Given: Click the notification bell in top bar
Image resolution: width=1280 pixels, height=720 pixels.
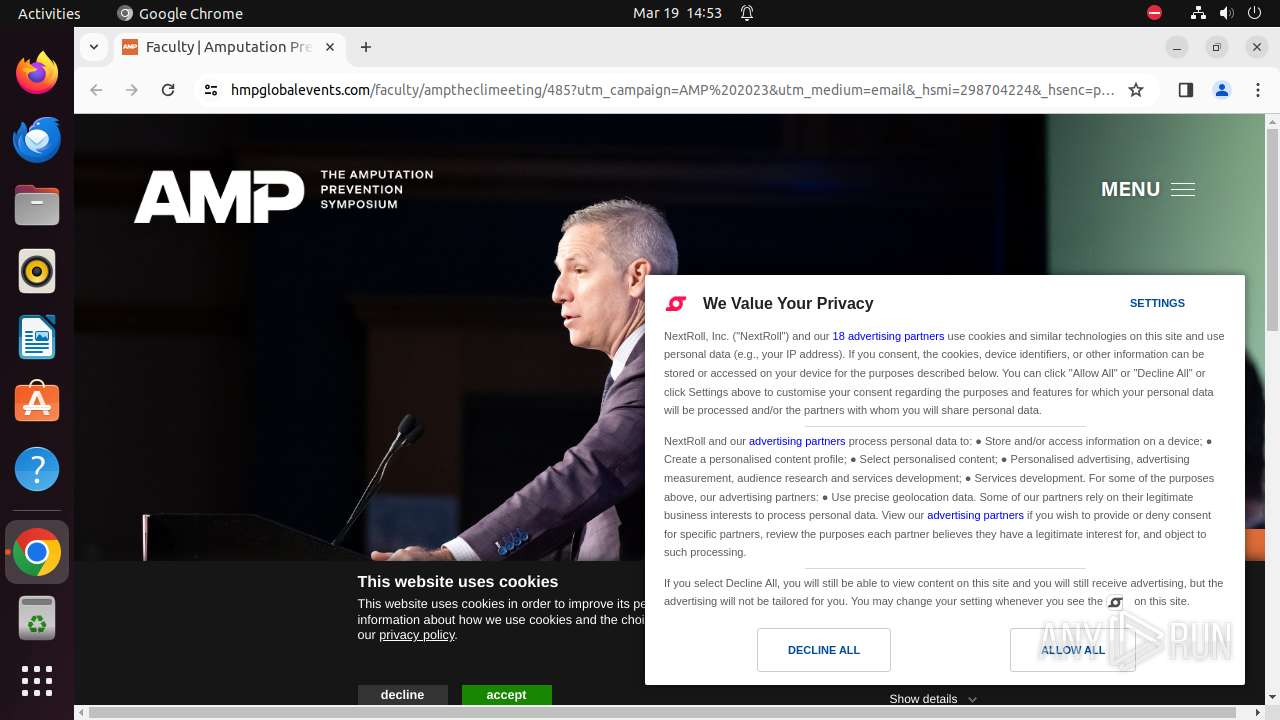Looking at the screenshot, I should (x=747, y=13).
